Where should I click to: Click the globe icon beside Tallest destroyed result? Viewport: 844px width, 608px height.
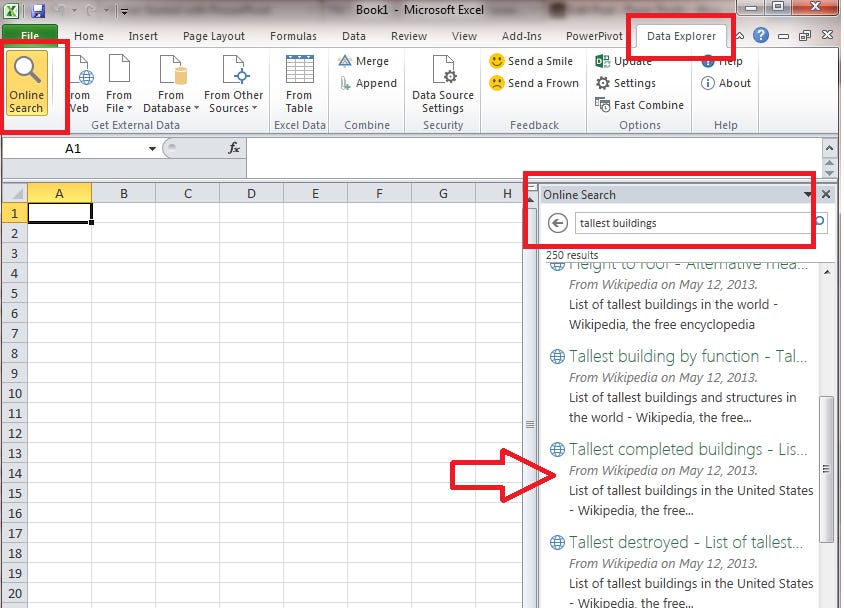(557, 542)
